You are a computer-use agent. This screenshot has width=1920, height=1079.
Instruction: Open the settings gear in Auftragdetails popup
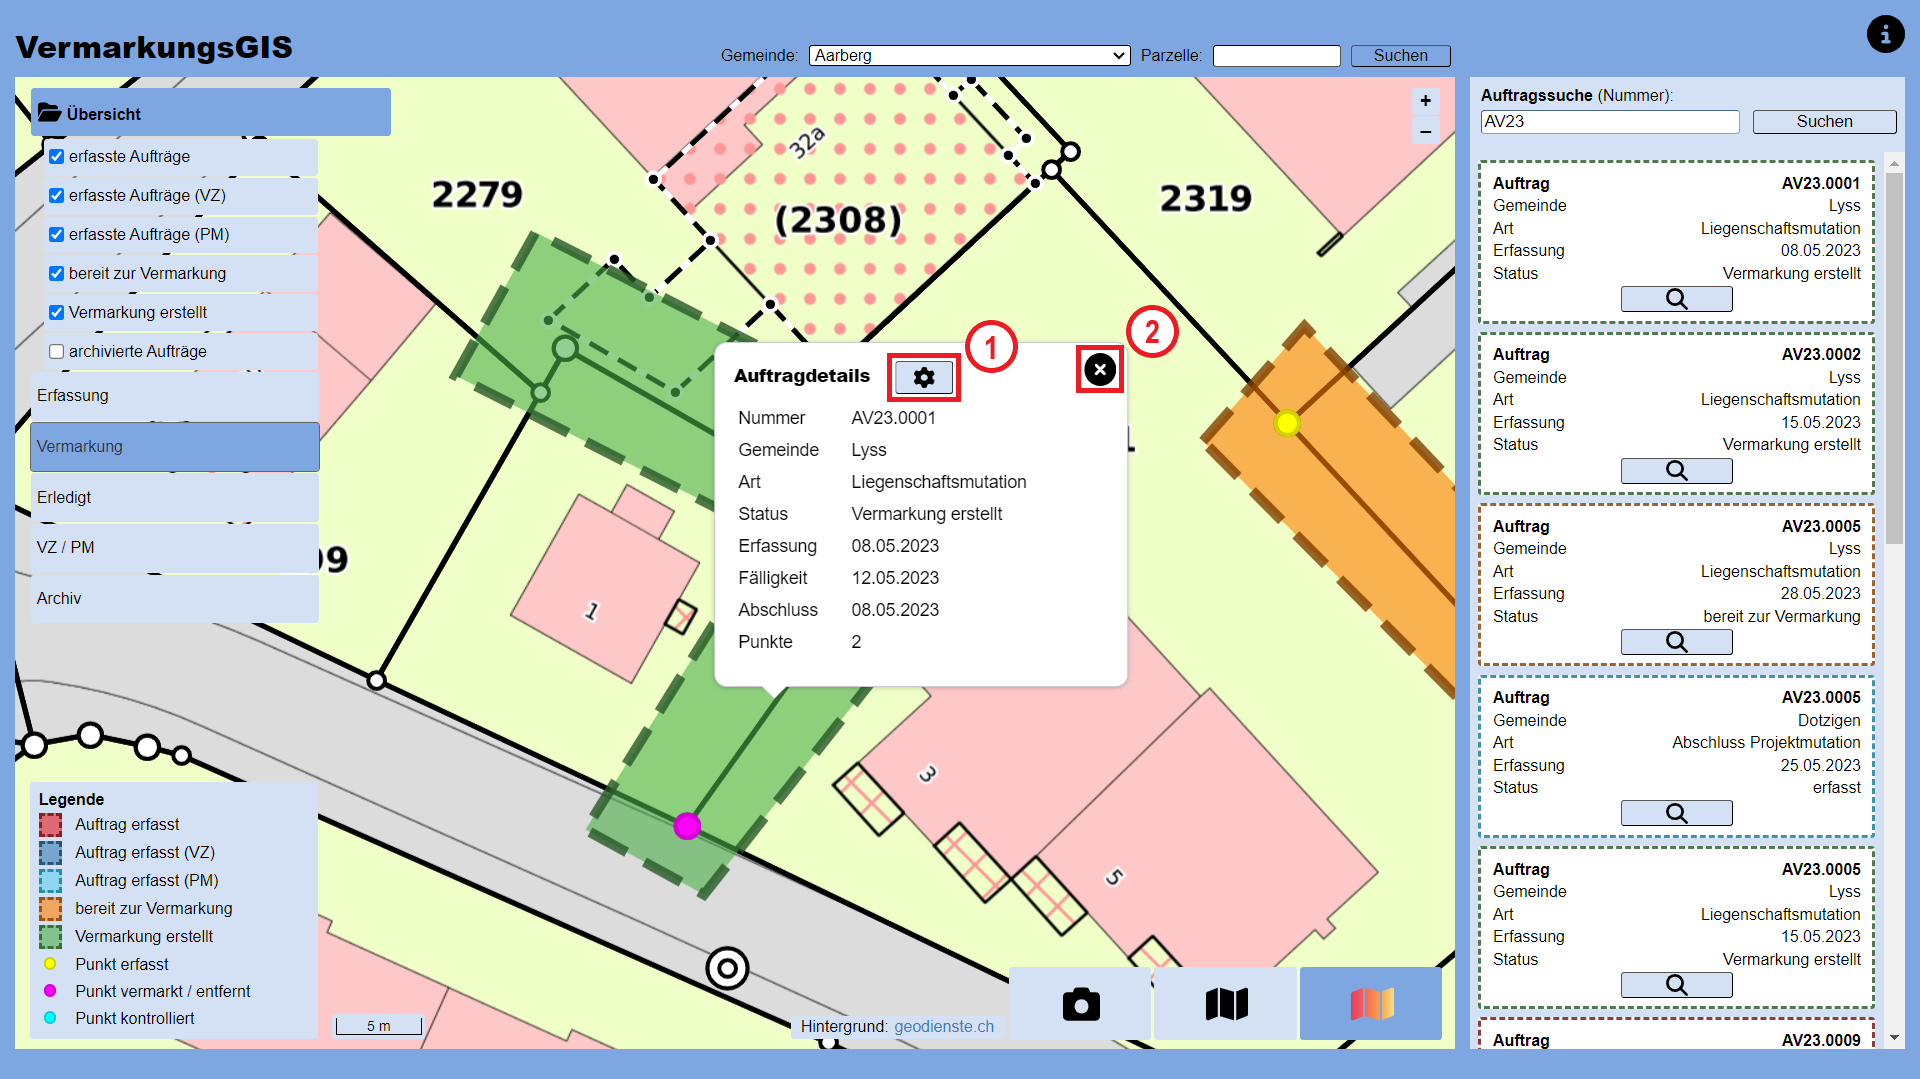923,377
